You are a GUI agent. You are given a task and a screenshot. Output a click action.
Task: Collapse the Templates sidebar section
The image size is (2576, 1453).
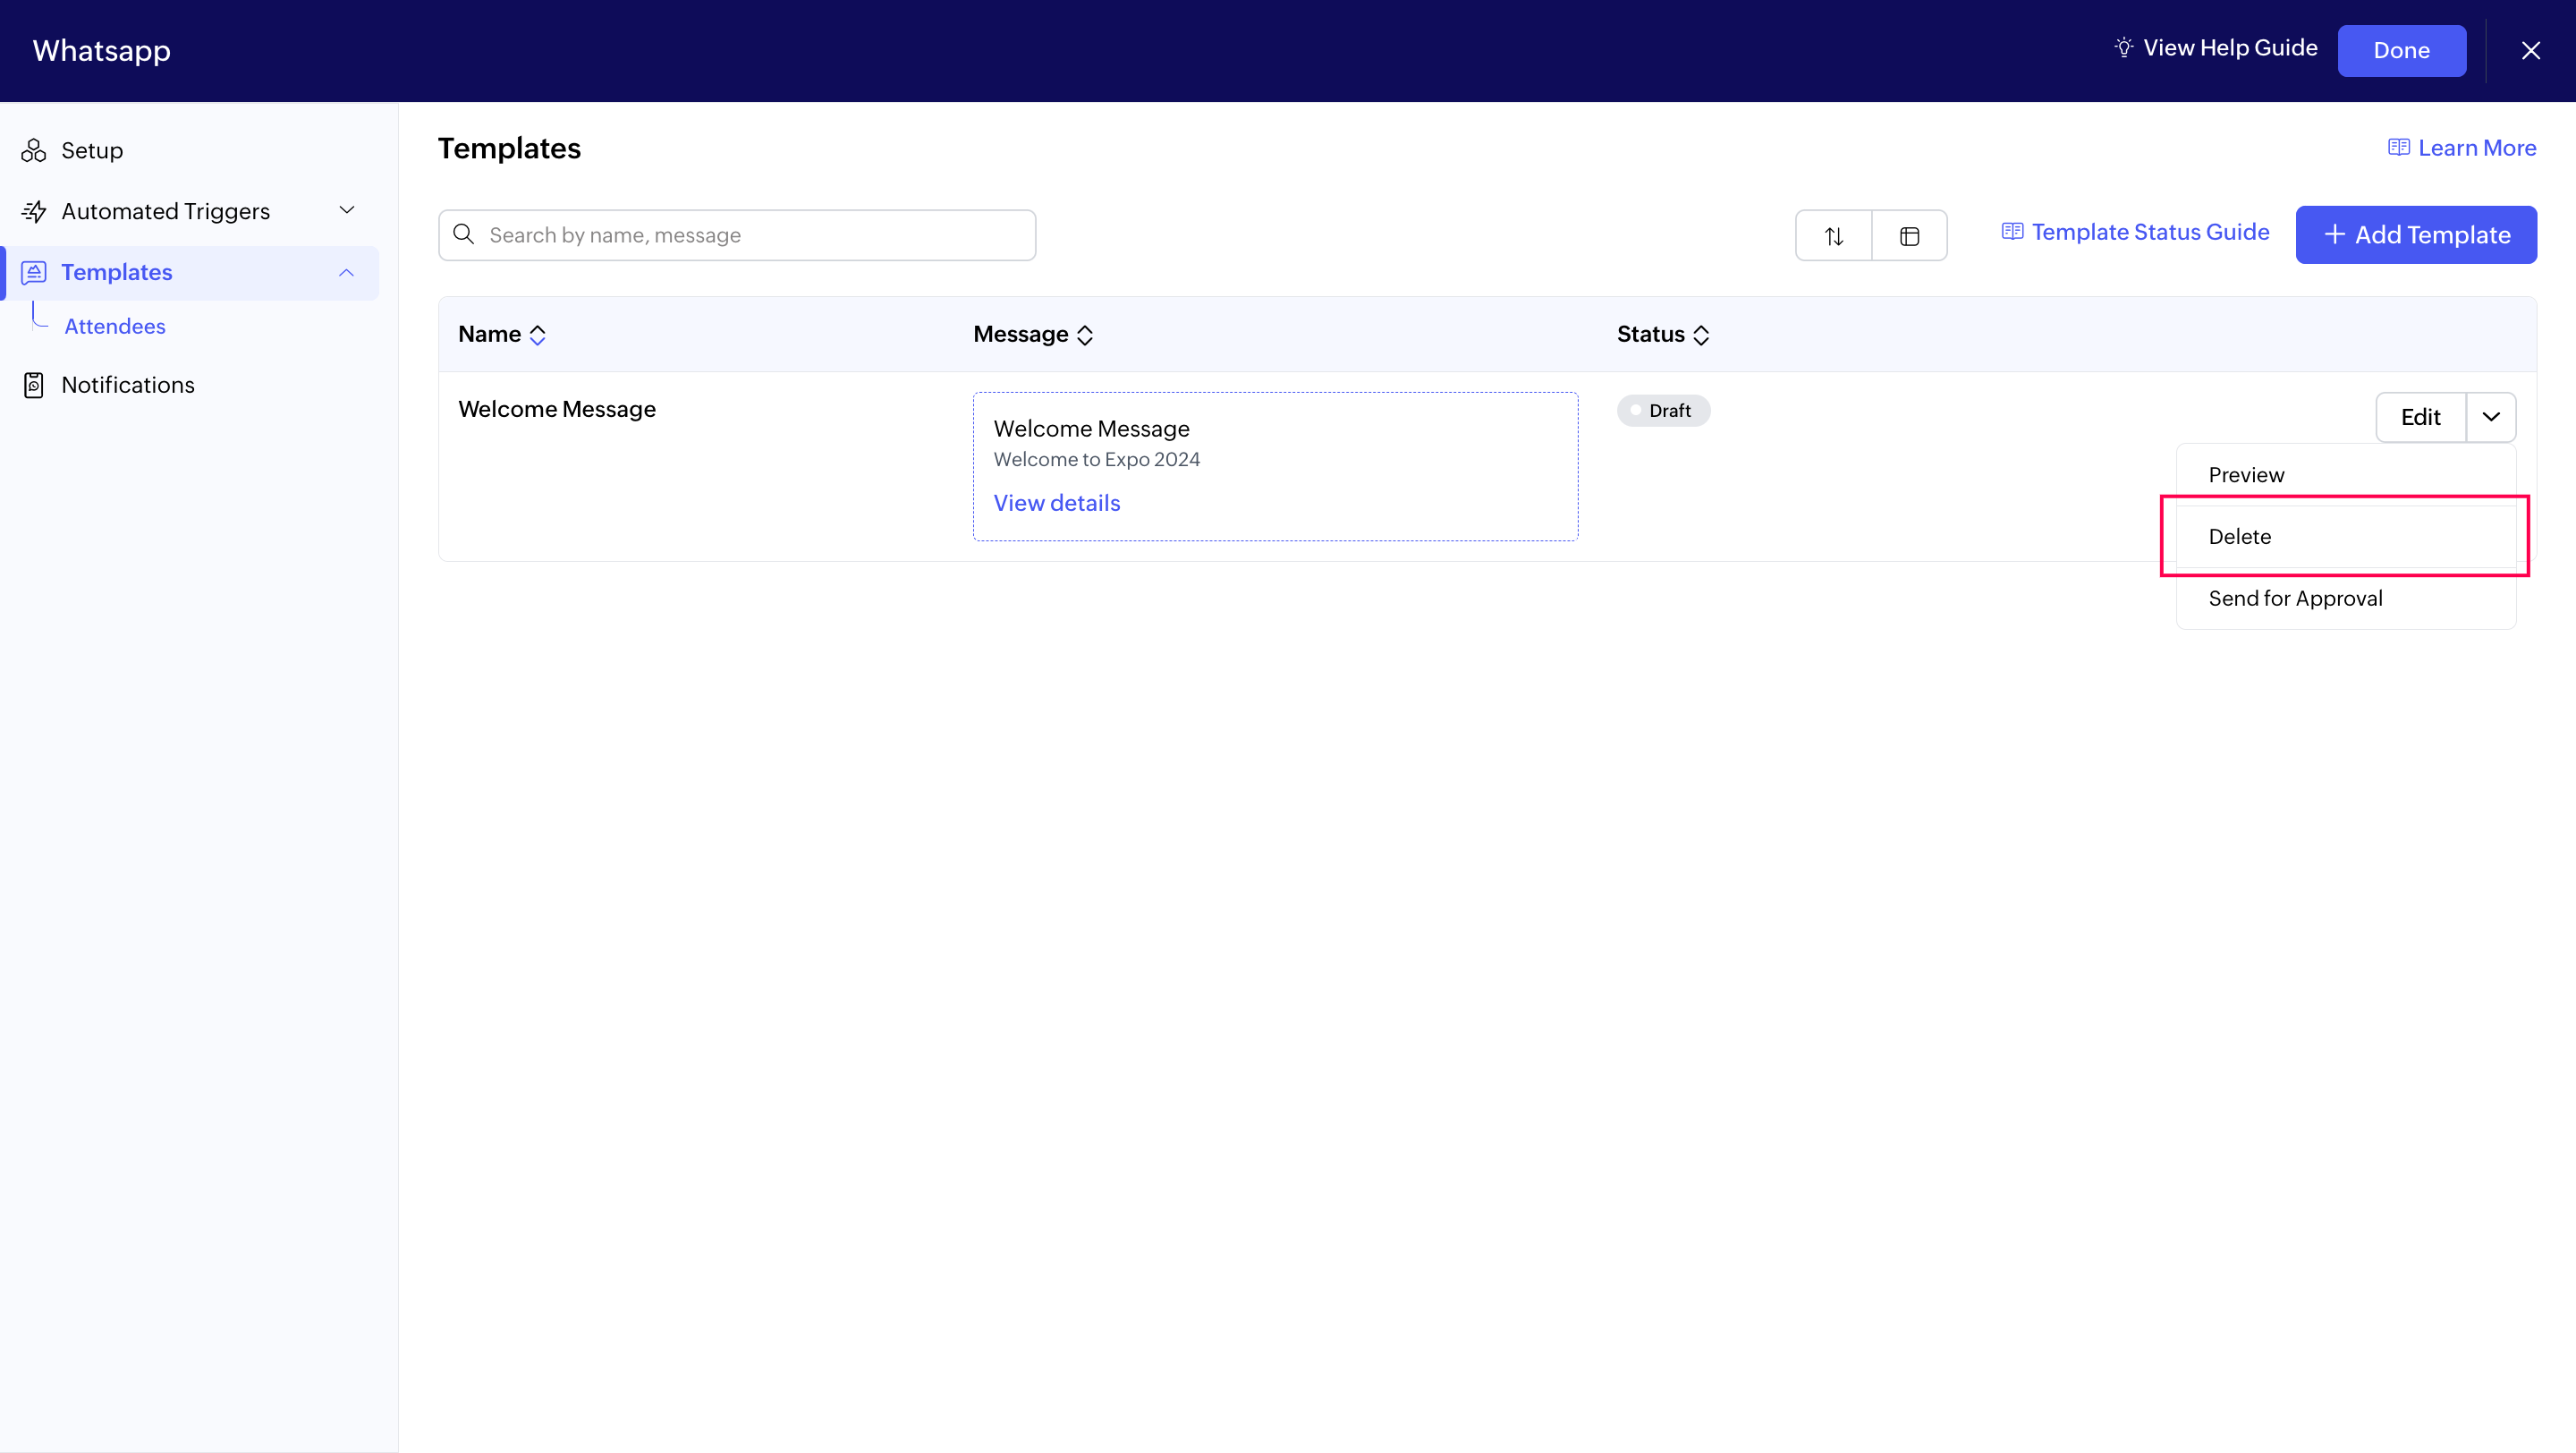point(347,272)
